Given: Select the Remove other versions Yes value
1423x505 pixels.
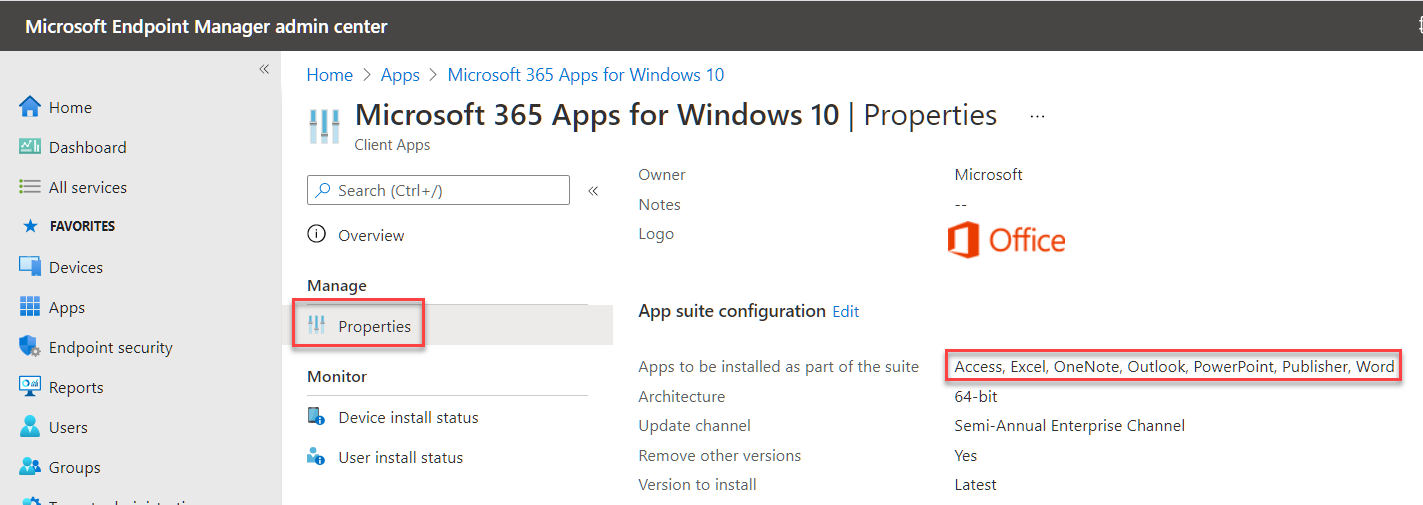Looking at the screenshot, I should click(966, 455).
